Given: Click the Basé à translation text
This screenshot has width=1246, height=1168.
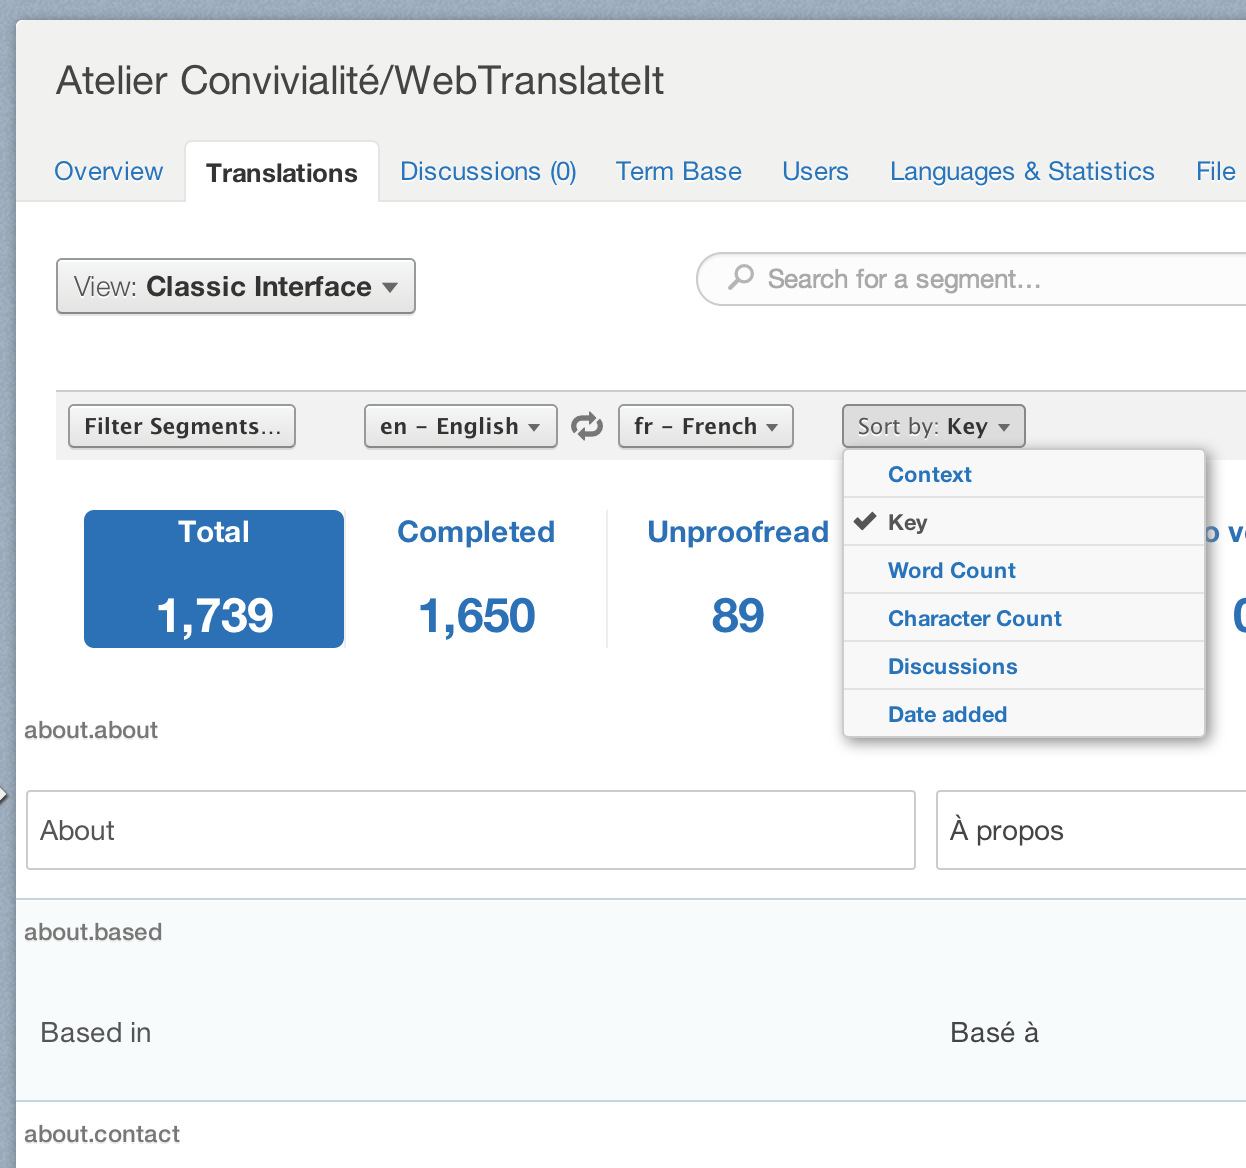Looking at the screenshot, I should (x=995, y=1032).
